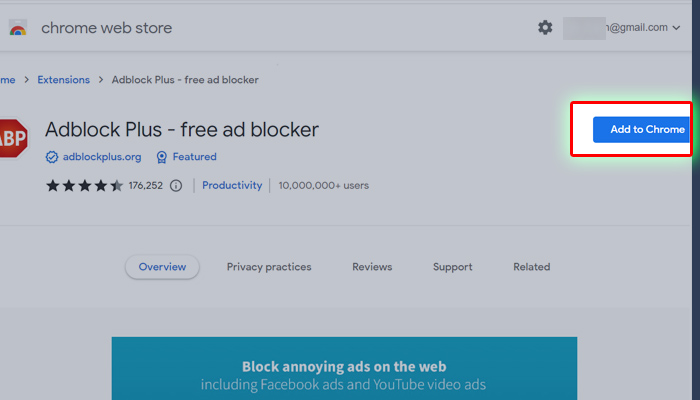The width and height of the screenshot is (700, 400).
Task: Open the adblockplus.org publisher link
Action: [102, 157]
